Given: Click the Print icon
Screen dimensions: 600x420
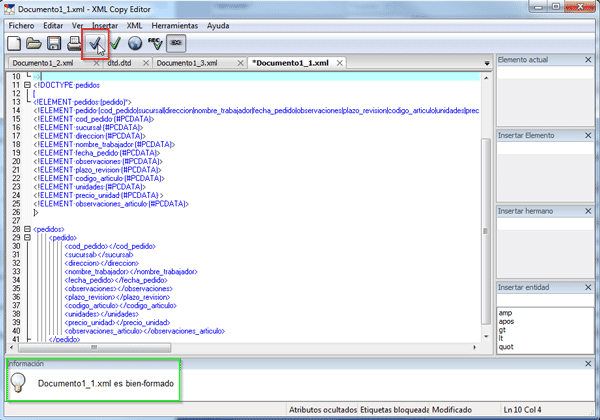Looking at the screenshot, I should [x=74, y=43].
